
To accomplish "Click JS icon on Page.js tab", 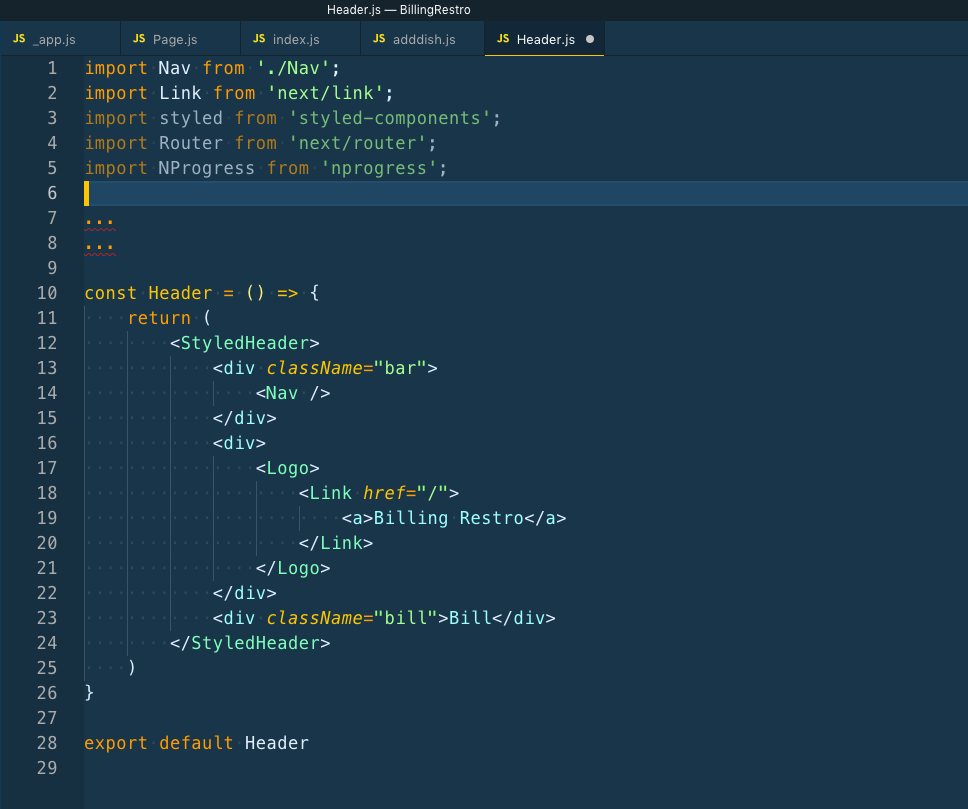I will [x=139, y=39].
